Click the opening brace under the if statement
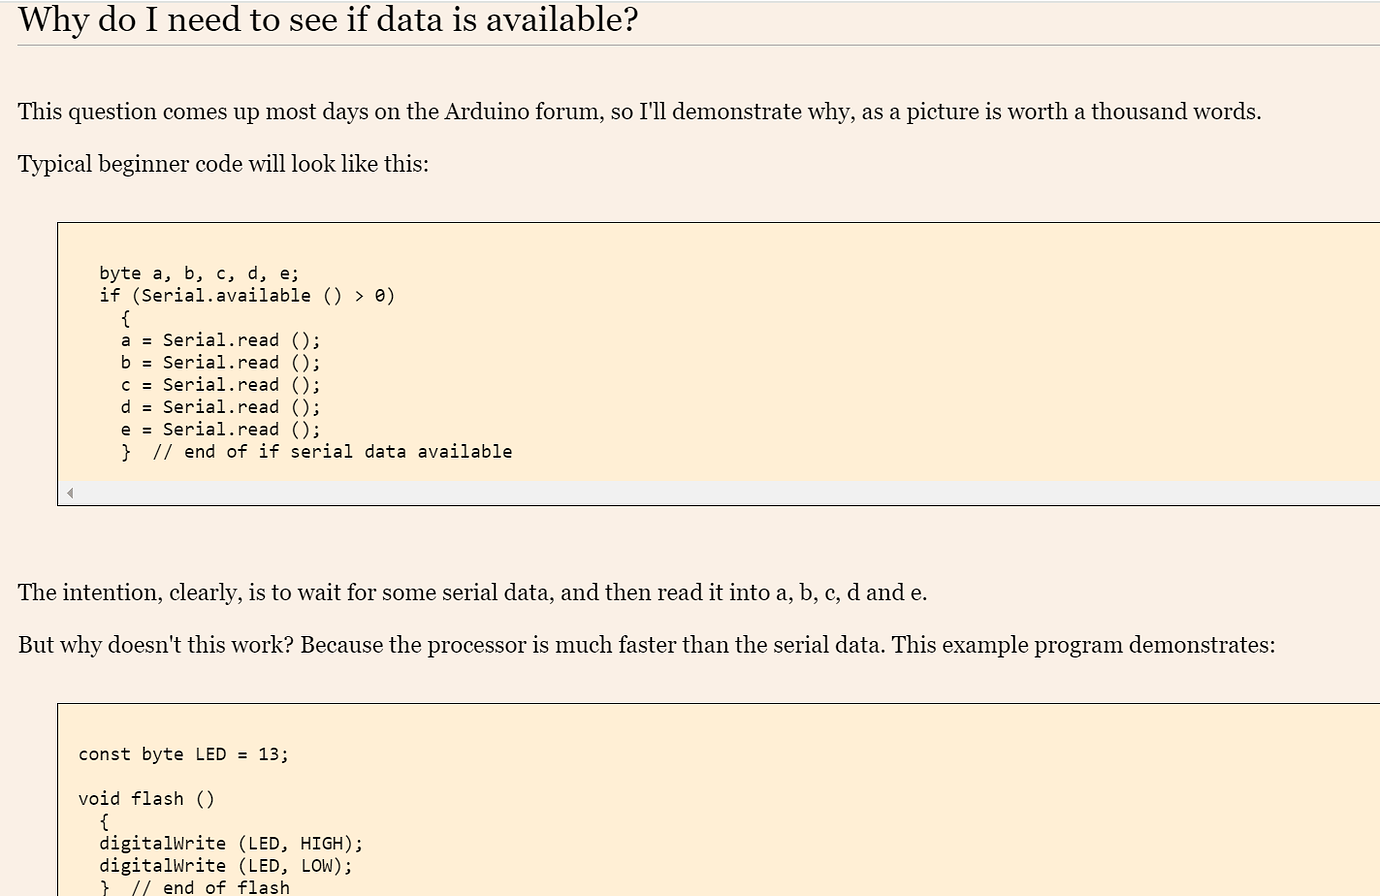Viewport: 1380px width, 896px height. [125, 318]
